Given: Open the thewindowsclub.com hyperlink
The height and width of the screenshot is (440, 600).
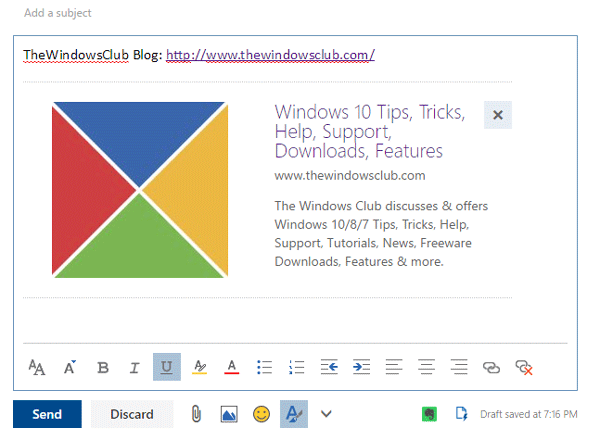Looking at the screenshot, I should pyautogui.click(x=270, y=55).
